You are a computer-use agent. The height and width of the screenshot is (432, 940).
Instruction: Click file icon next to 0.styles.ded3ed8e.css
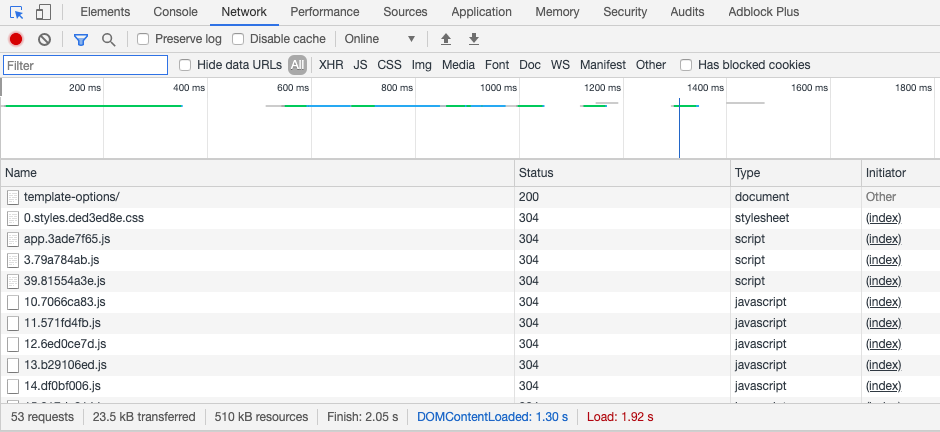13,218
